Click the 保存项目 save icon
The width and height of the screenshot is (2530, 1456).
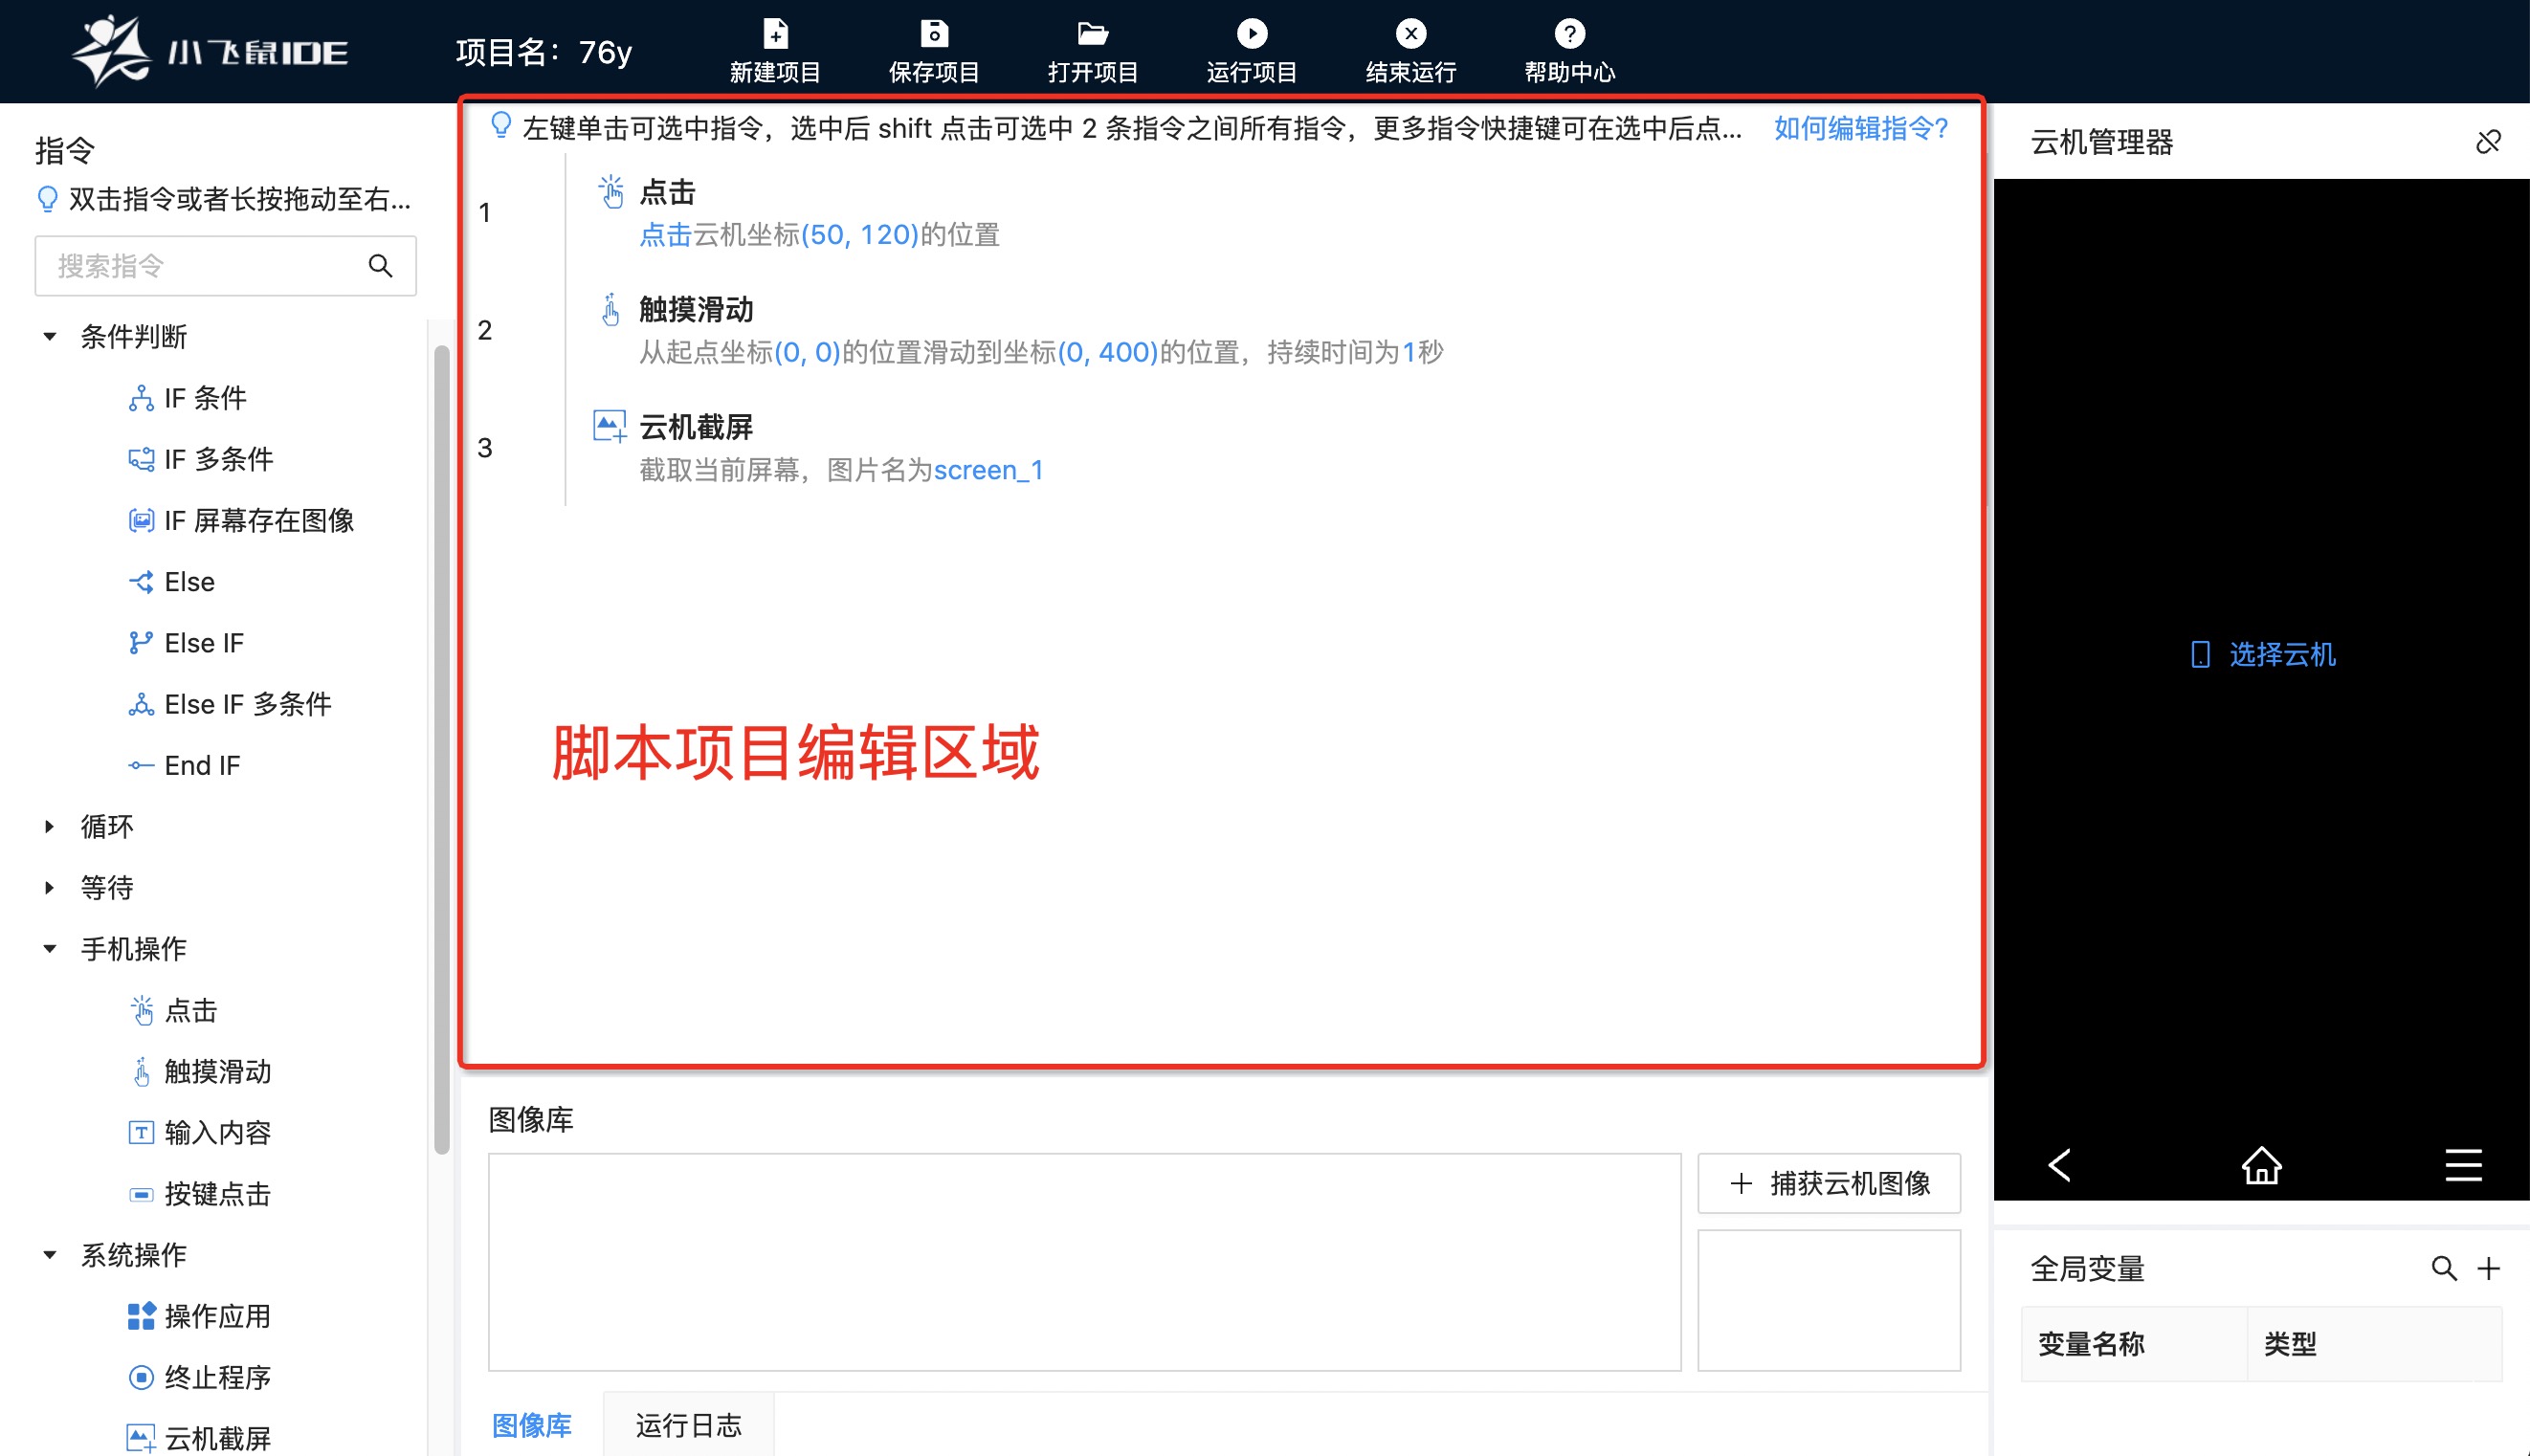pyautogui.click(x=933, y=34)
